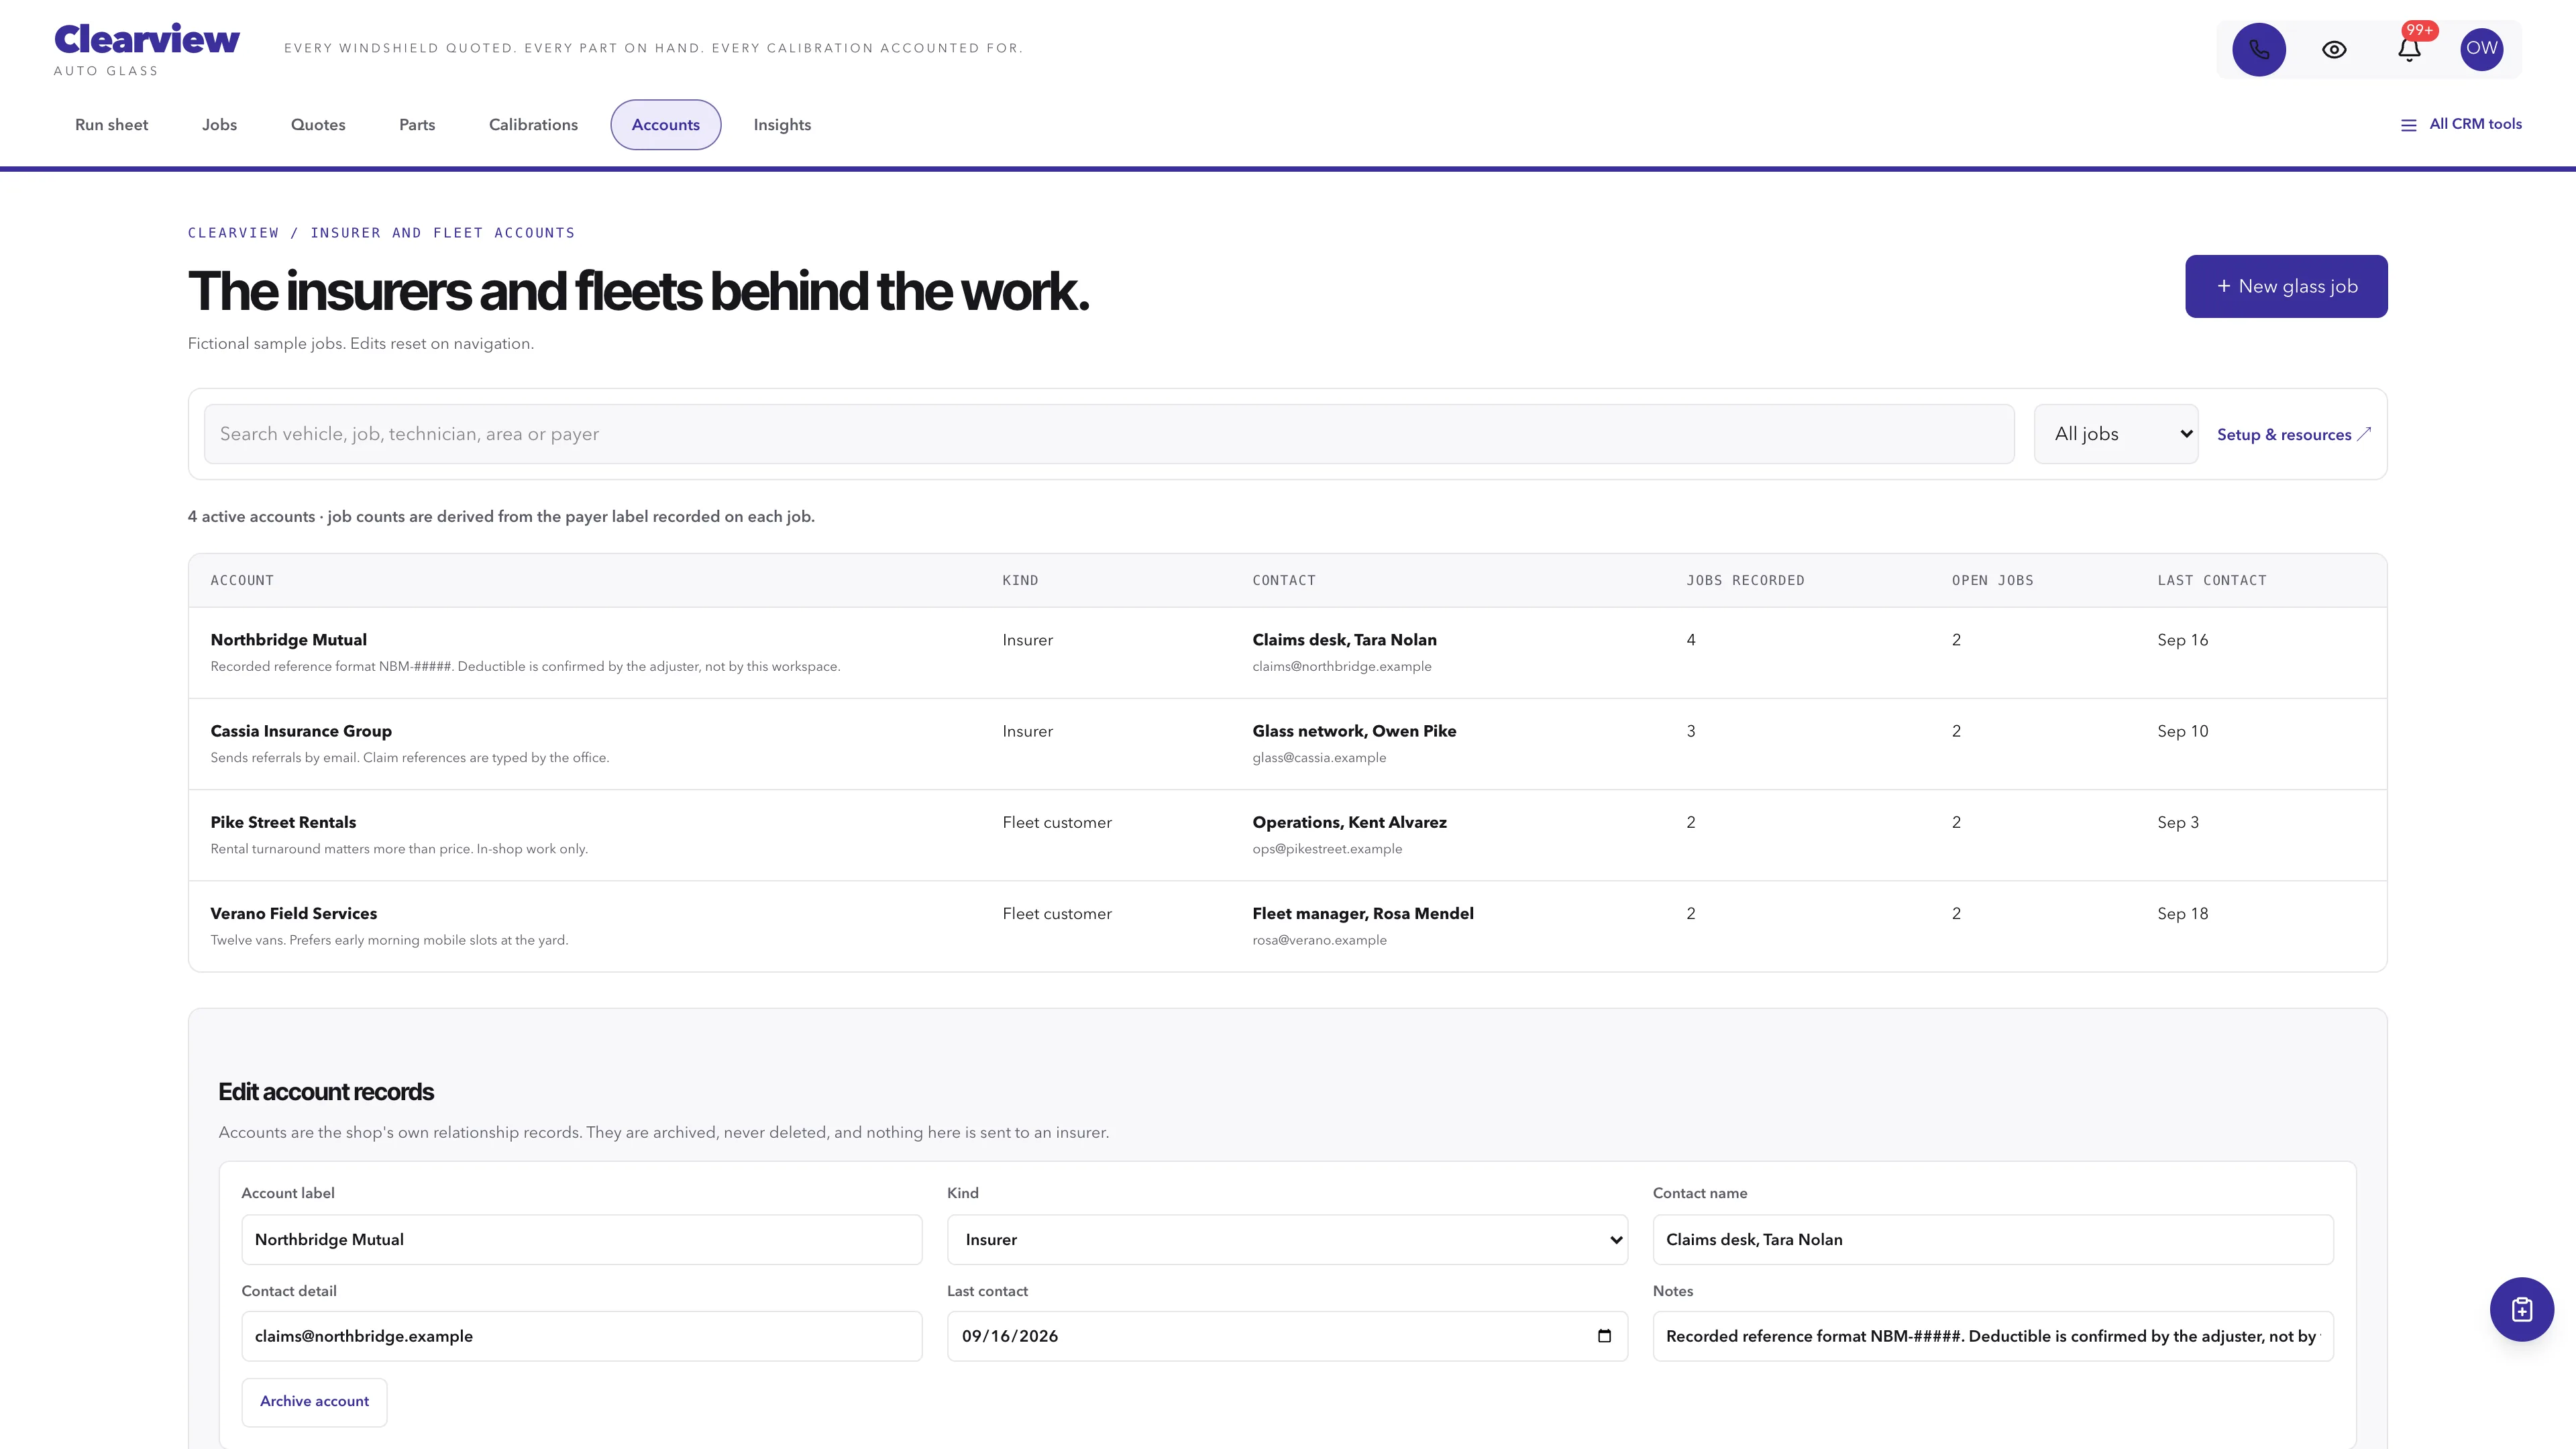2576x1449 pixels.
Task: Edit the Contact detail email field
Action: click(x=581, y=1336)
